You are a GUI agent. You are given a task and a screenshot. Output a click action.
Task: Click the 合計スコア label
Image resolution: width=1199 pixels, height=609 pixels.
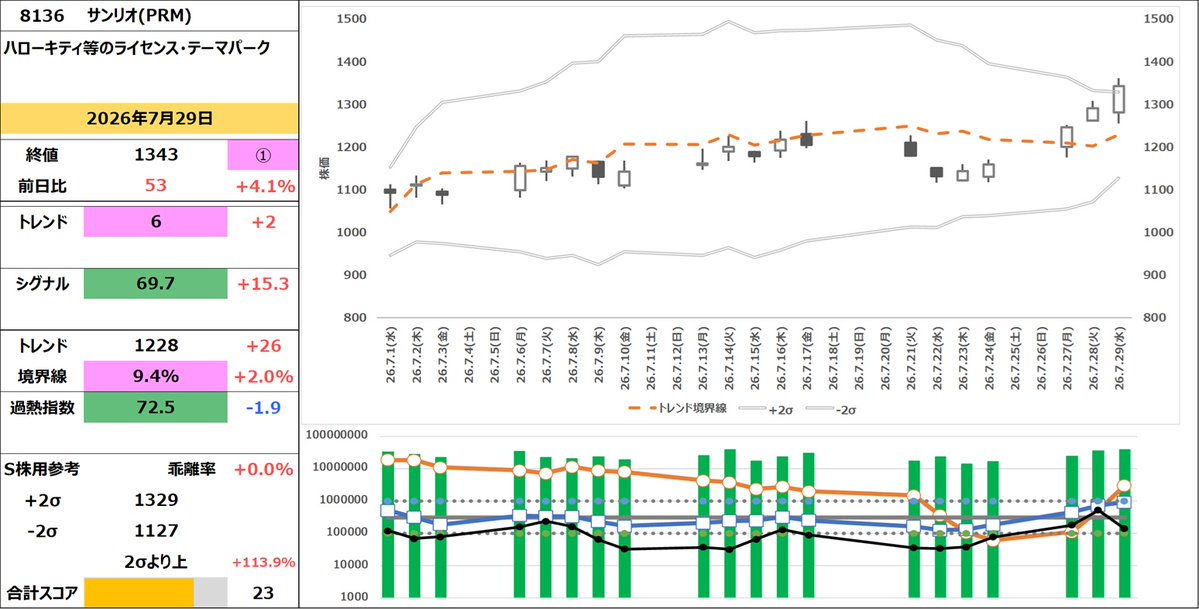[x=41, y=592]
